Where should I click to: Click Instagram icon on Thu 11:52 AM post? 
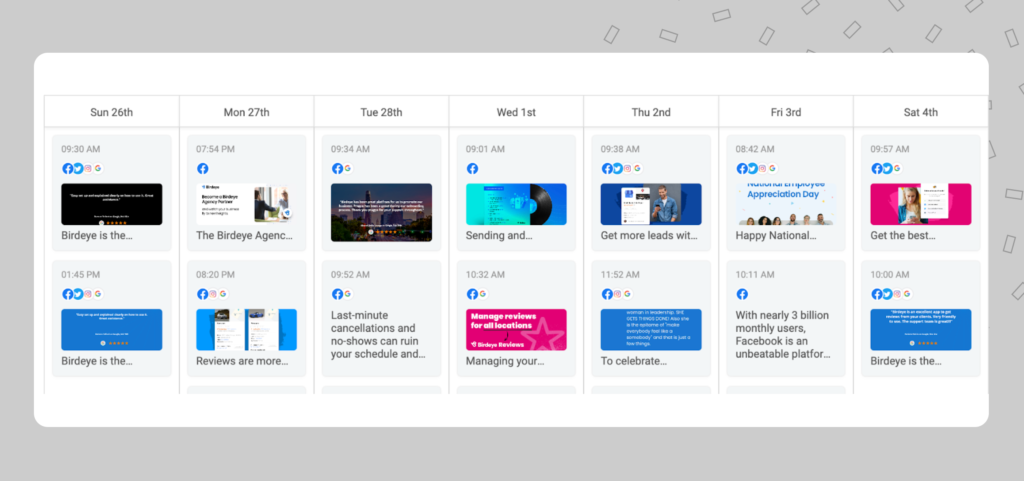coord(617,294)
